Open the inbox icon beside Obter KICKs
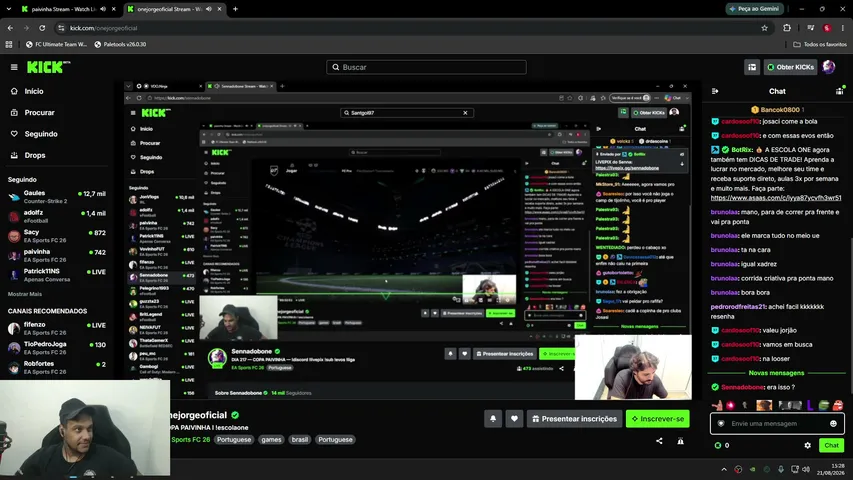 [752, 67]
